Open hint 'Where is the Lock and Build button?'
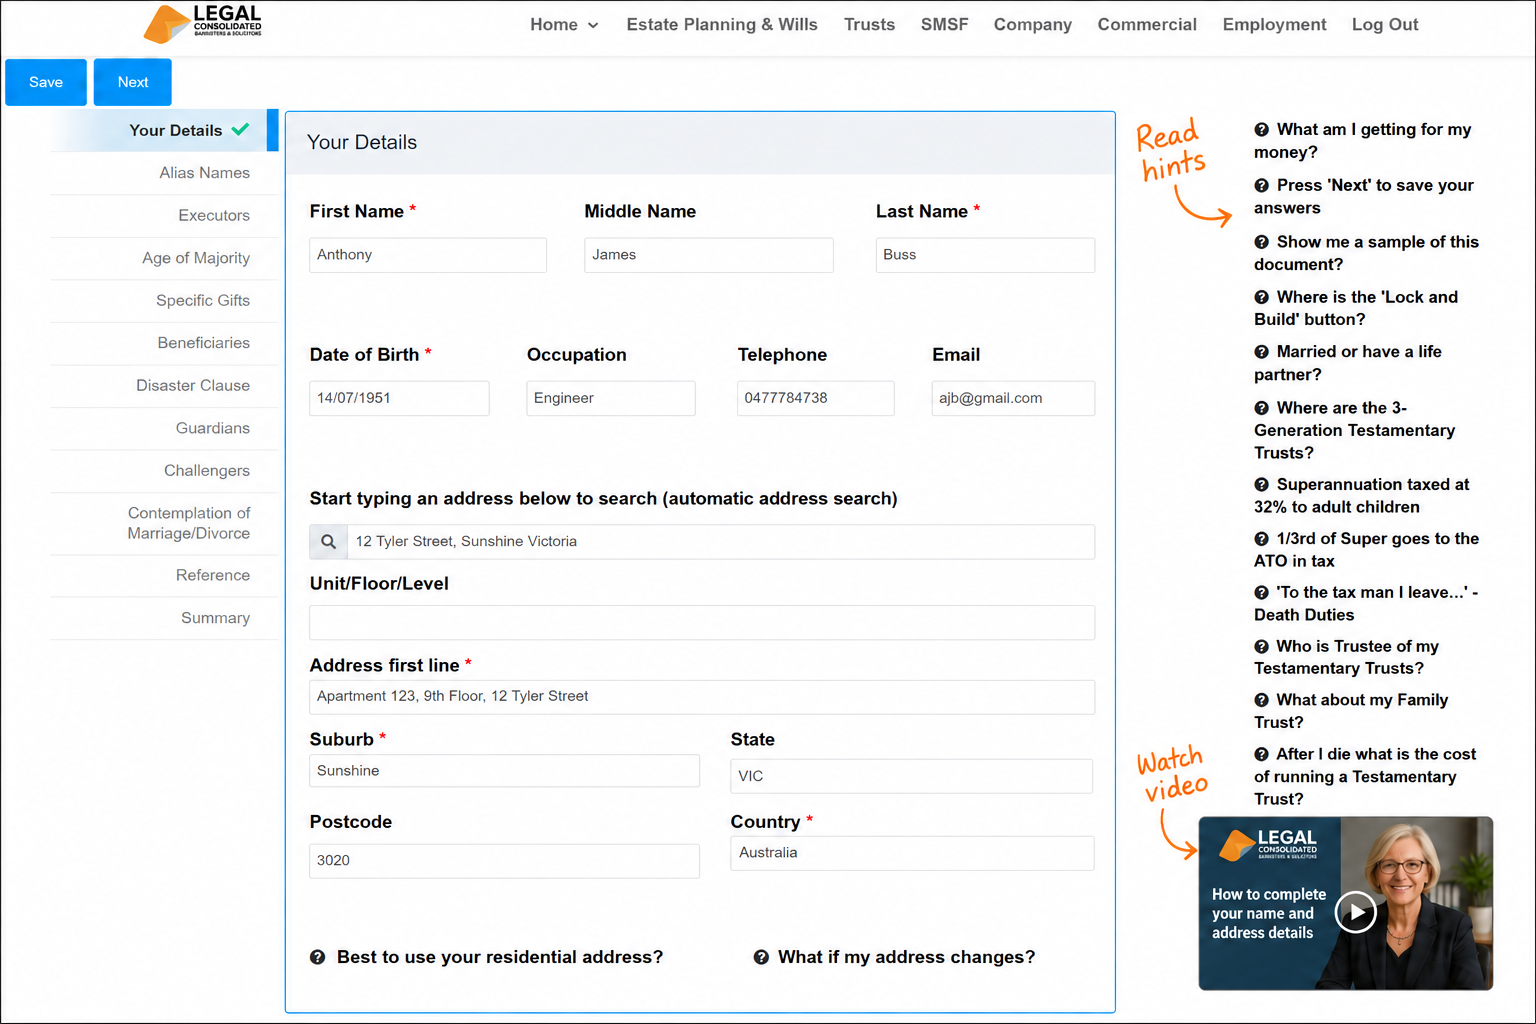This screenshot has height=1024, width=1536. [x=1356, y=308]
